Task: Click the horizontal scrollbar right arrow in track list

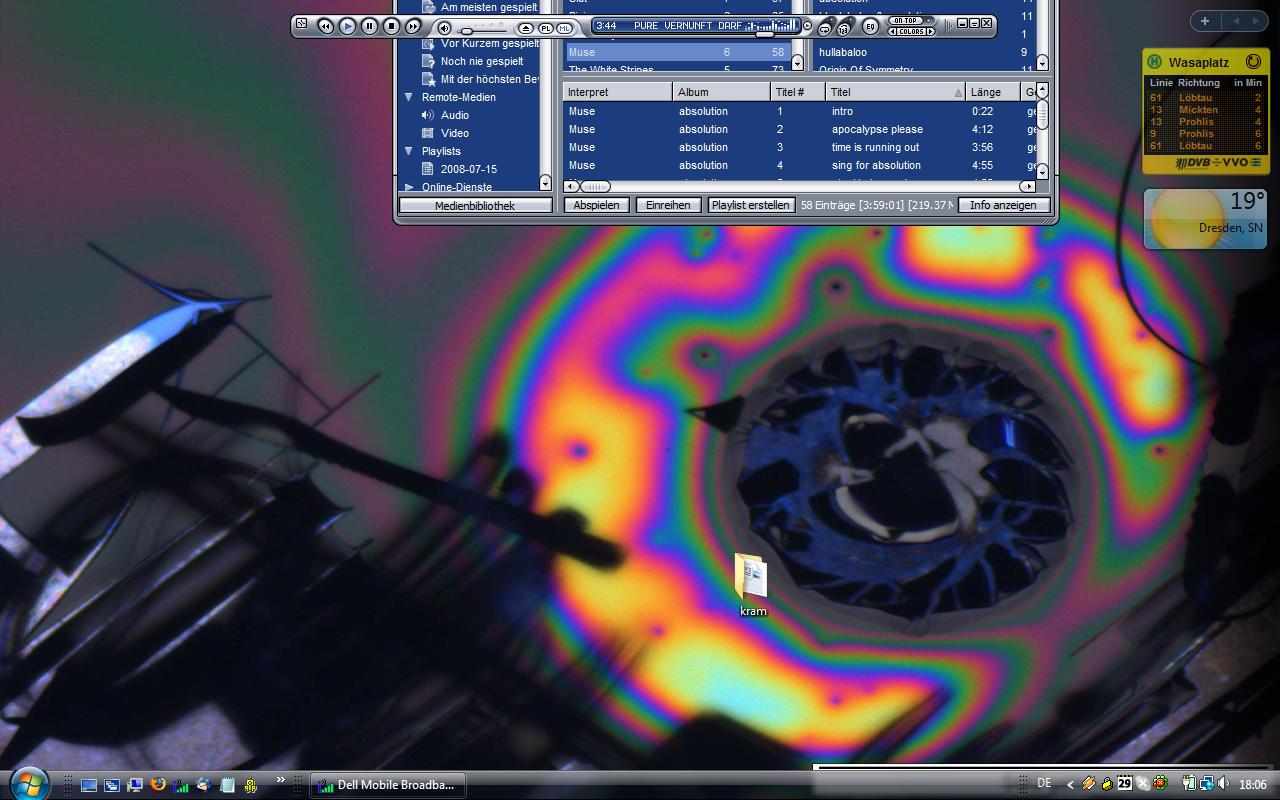Action: [1027, 186]
